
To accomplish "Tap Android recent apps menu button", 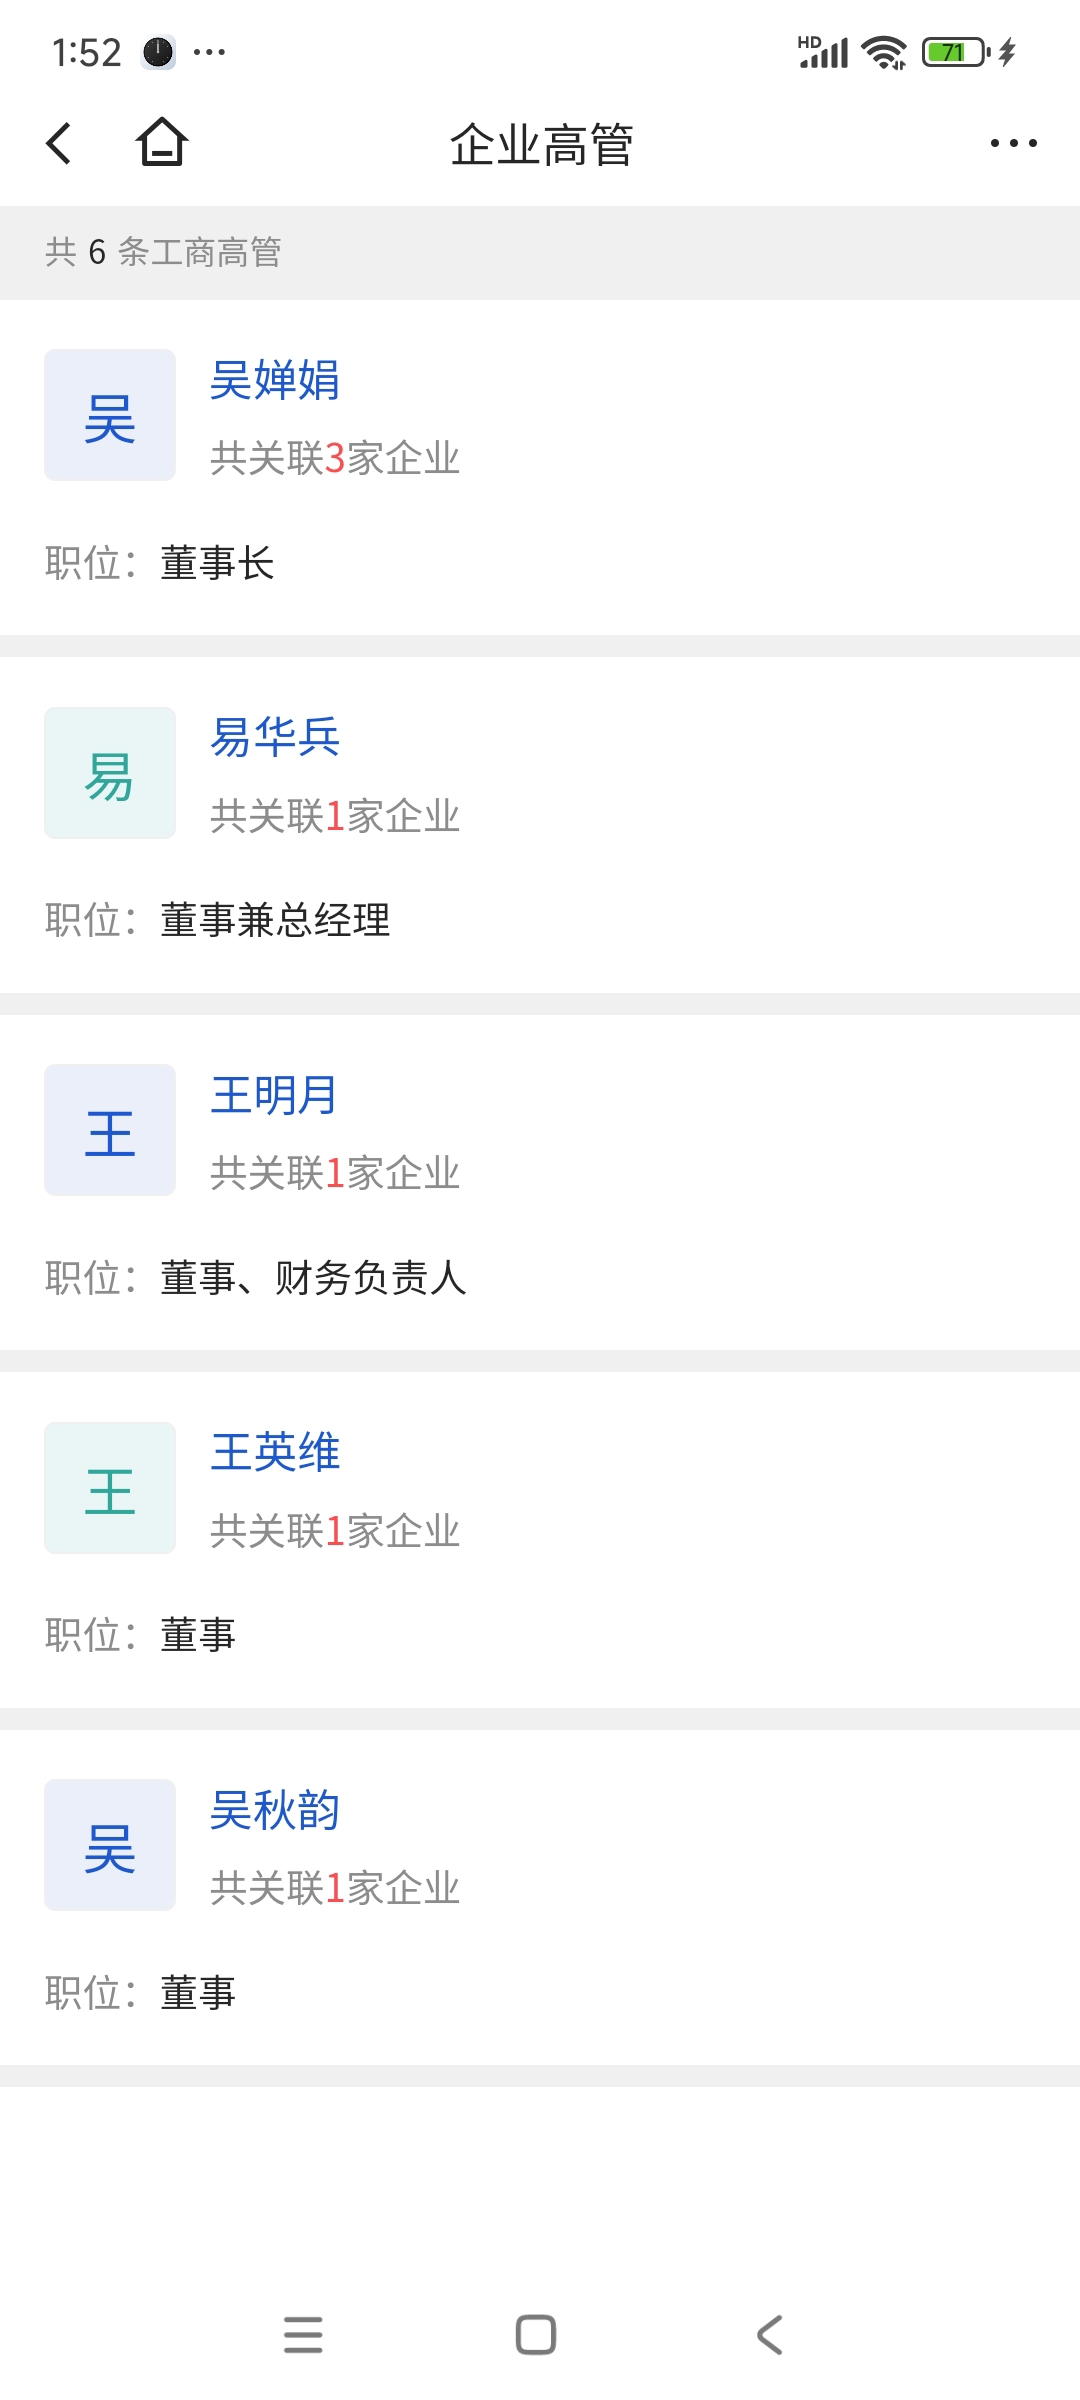I will [303, 2335].
